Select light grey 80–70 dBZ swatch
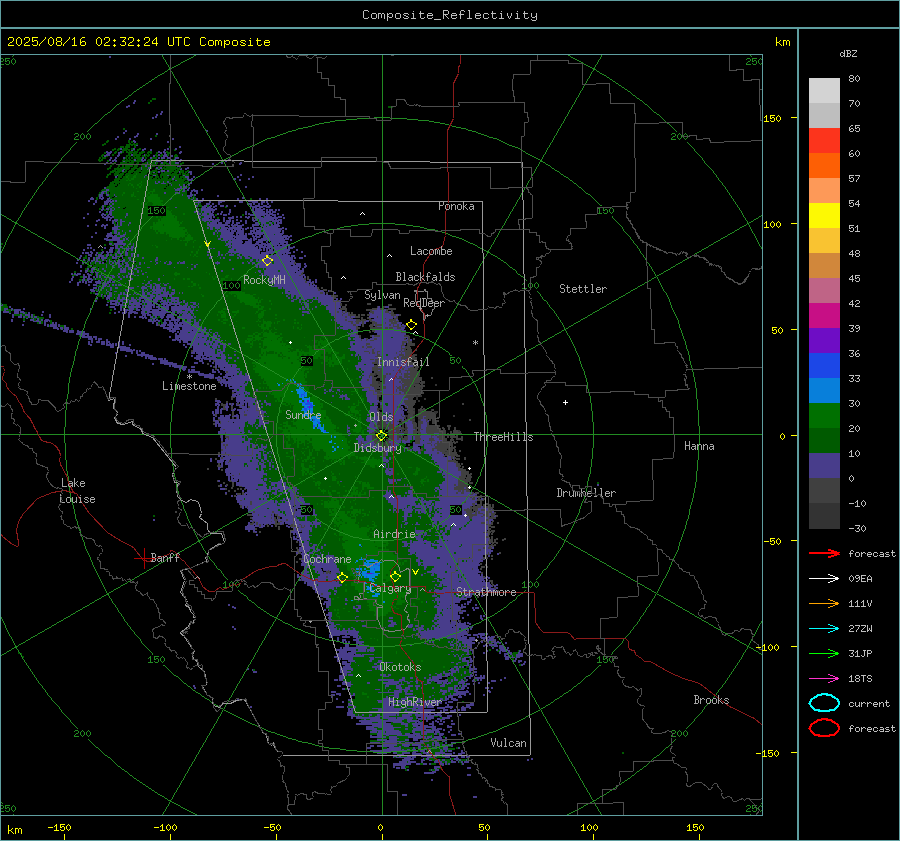Image resolution: width=900 pixels, height=841 pixels. [x=824, y=91]
